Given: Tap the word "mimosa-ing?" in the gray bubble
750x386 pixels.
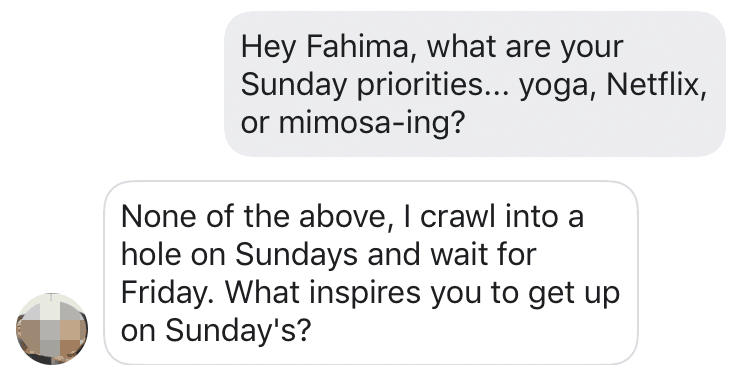Looking at the screenshot, I should [372, 123].
